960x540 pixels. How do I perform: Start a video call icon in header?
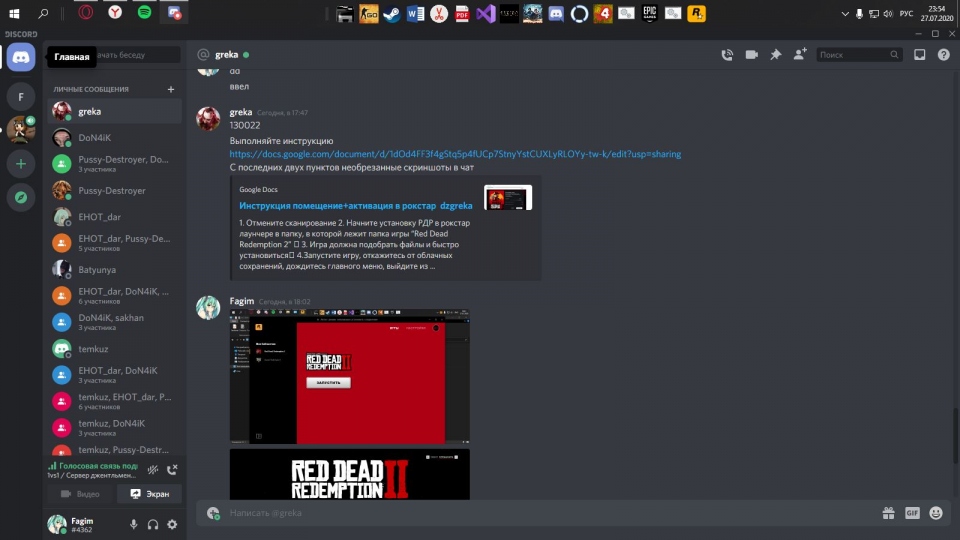pyautogui.click(x=751, y=54)
